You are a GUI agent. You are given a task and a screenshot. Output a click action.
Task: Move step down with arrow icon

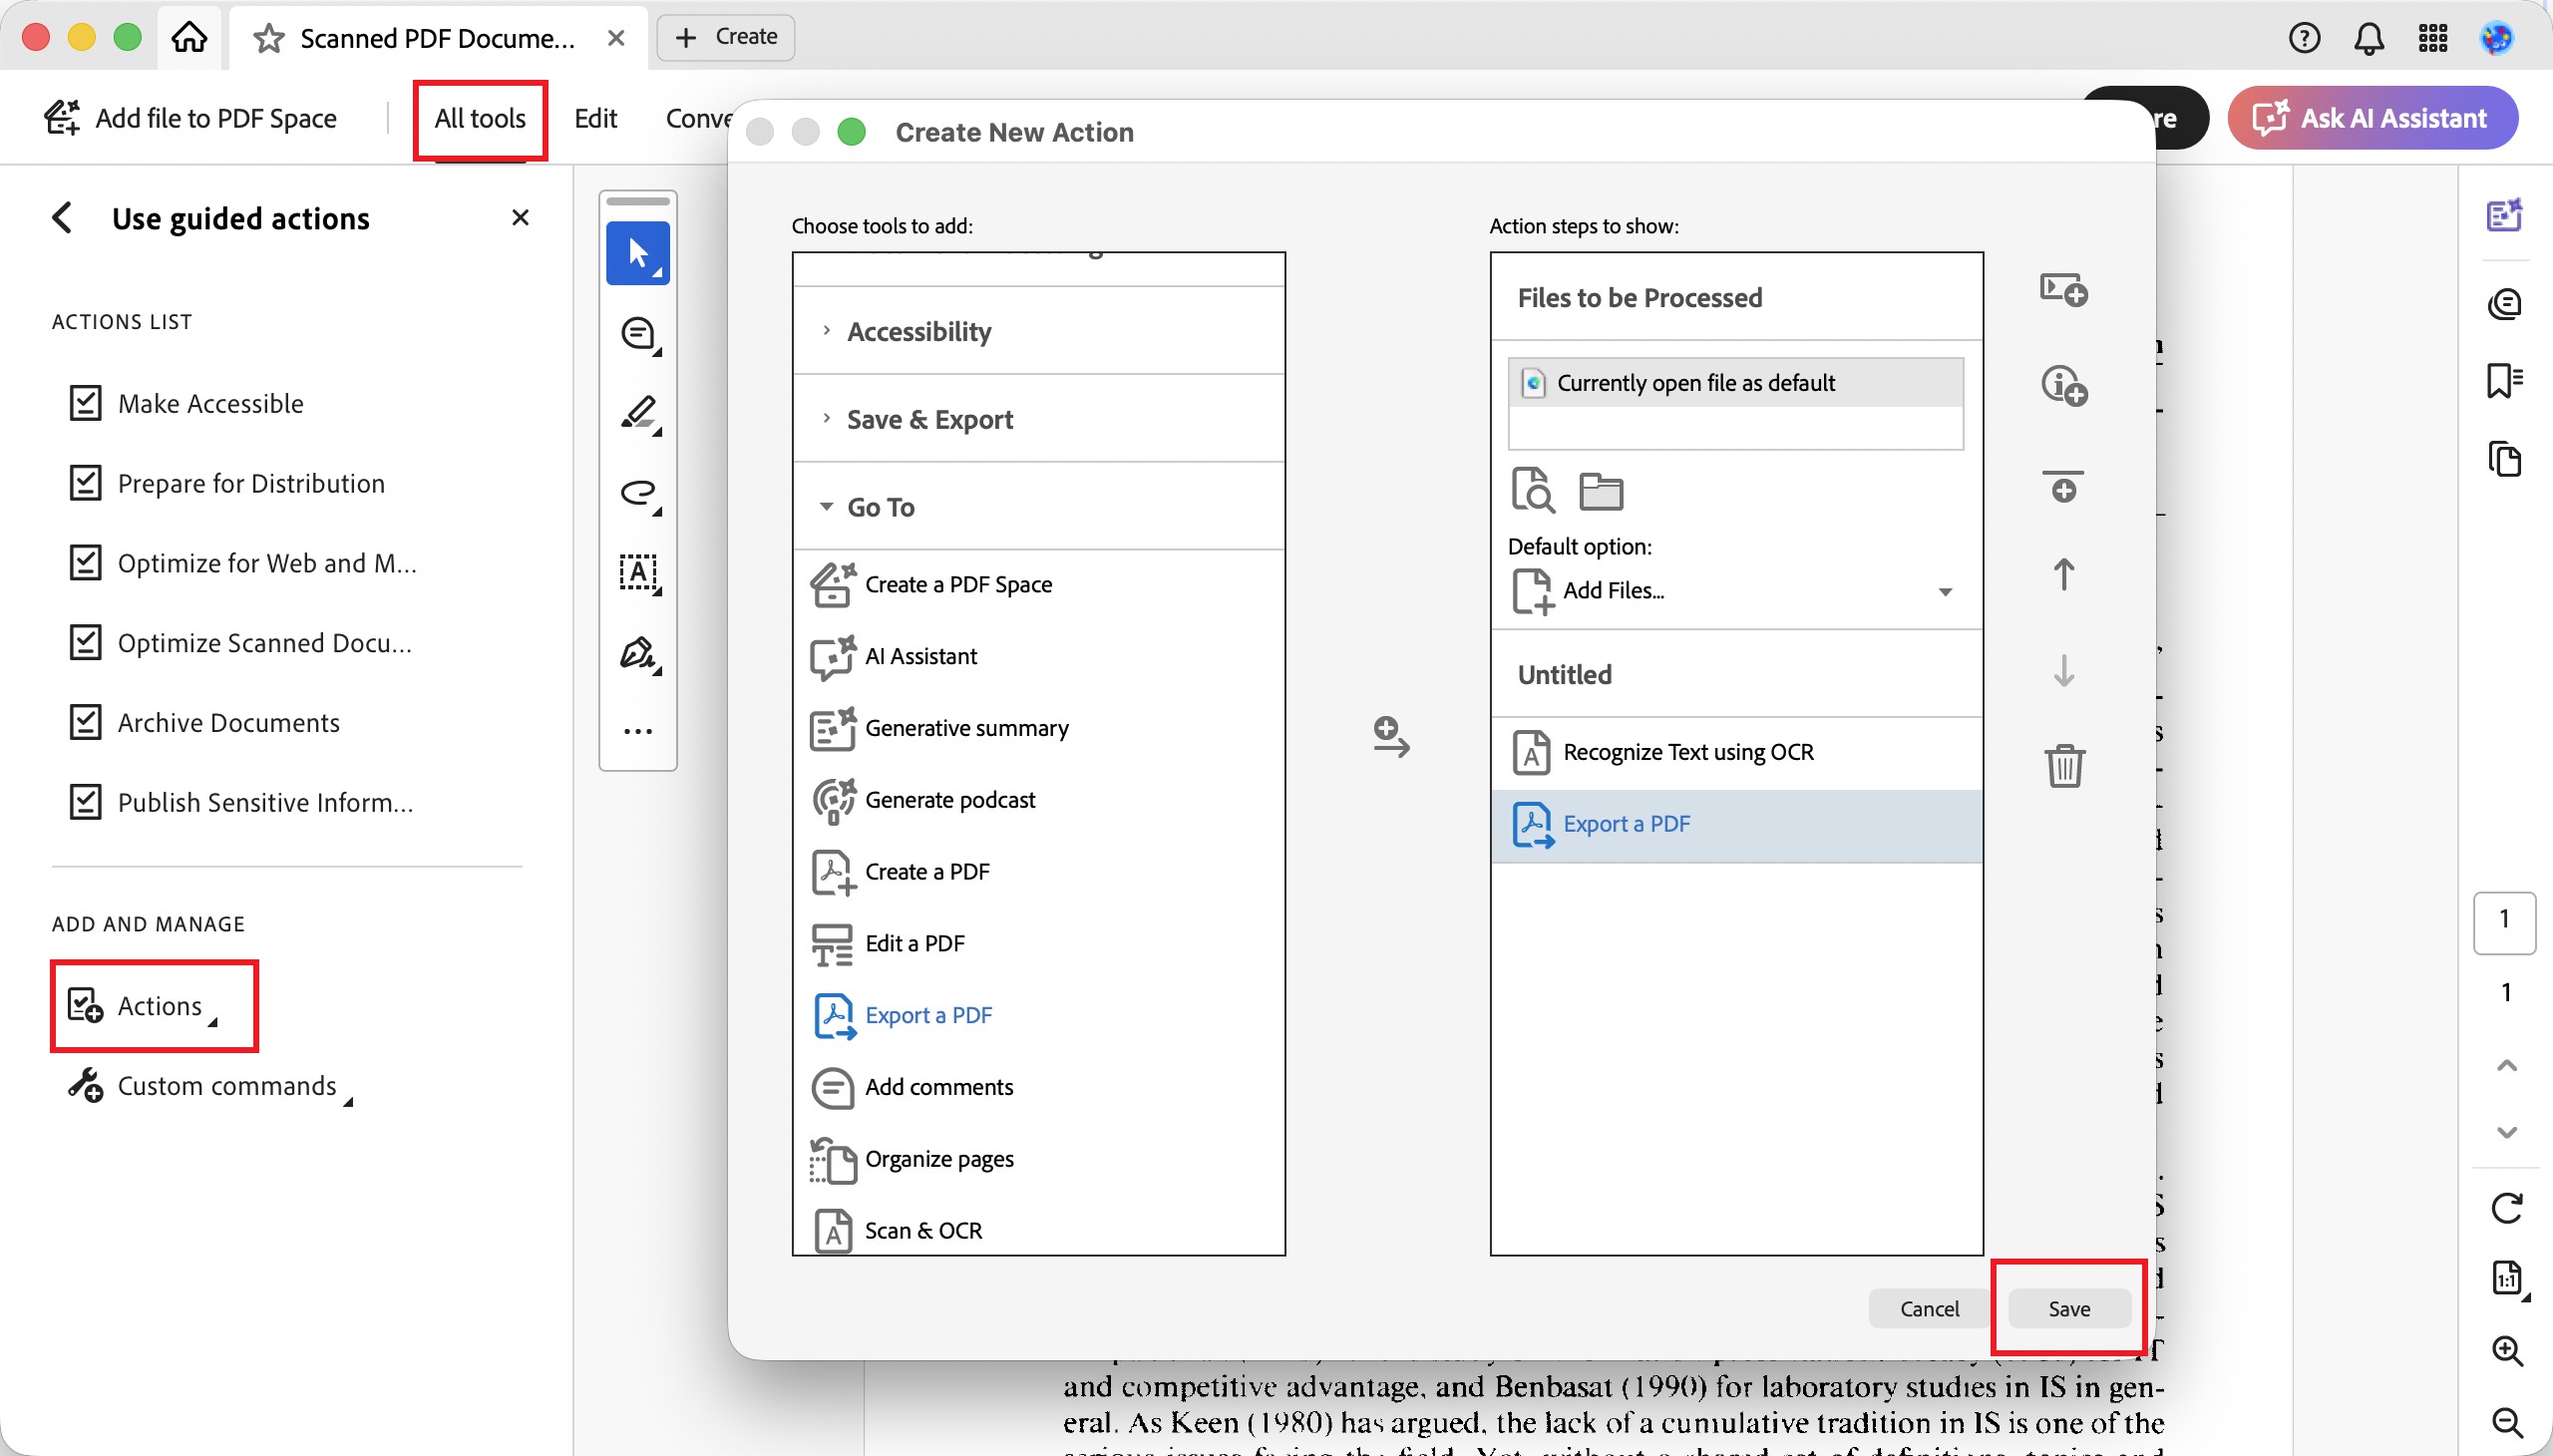coord(2063,670)
